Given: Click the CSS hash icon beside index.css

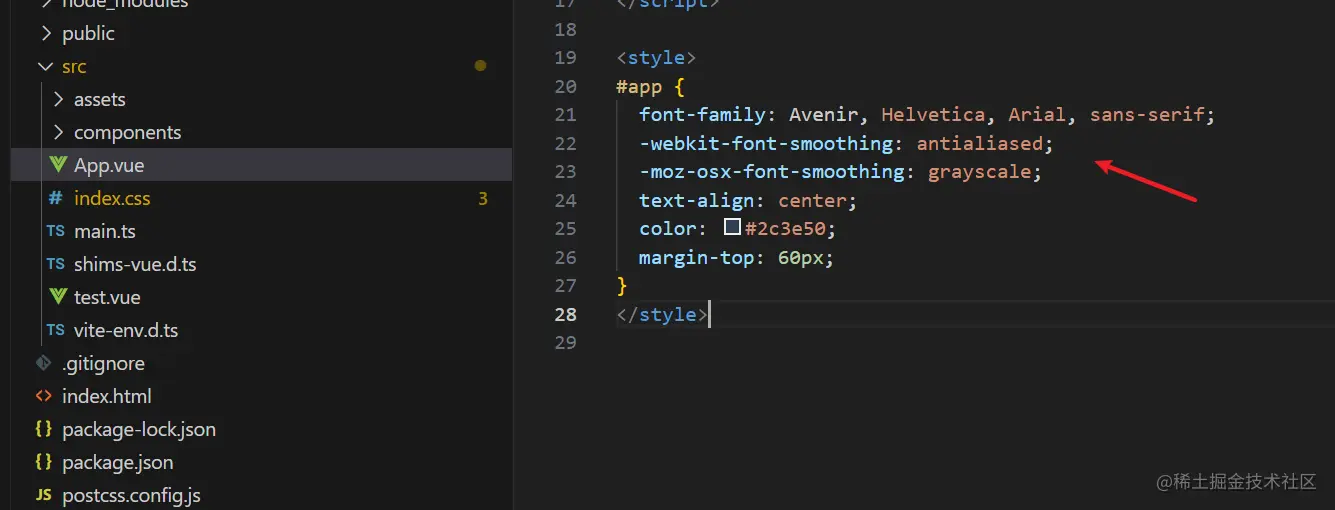Looking at the screenshot, I should [x=56, y=198].
